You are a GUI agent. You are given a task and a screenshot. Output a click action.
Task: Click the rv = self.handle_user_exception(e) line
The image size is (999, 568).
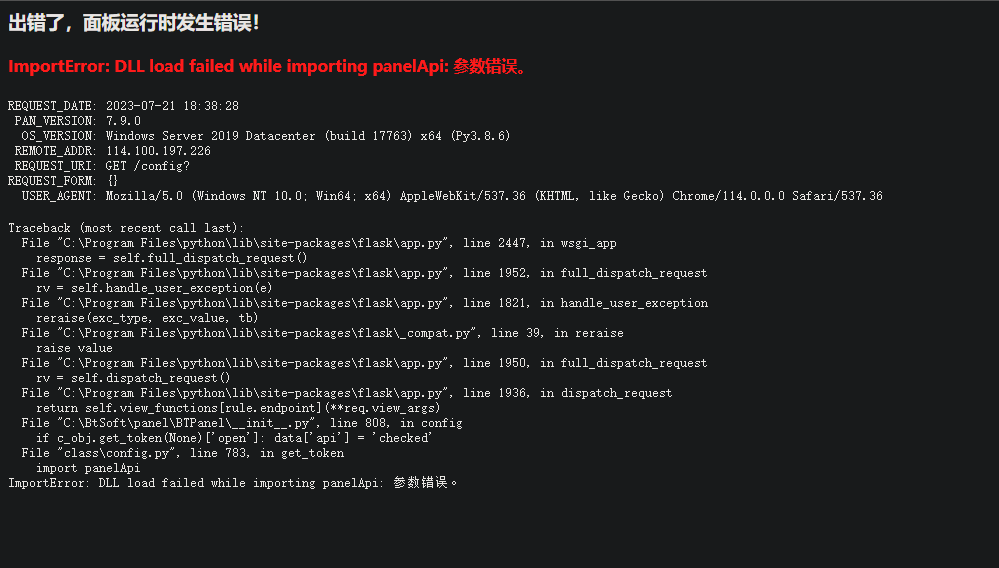pos(154,288)
